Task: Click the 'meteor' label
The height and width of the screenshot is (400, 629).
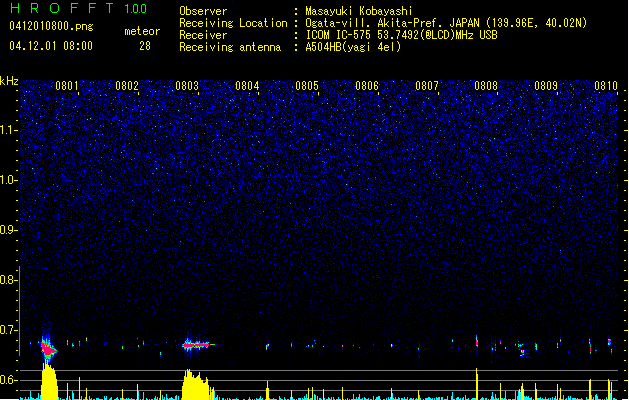Action: [142, 31]
